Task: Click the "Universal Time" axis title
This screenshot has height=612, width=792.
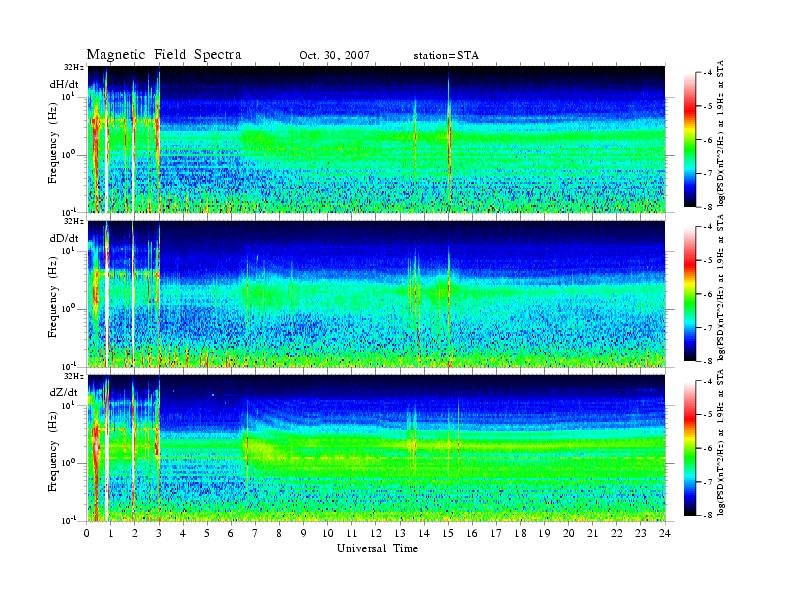Action: point(377,548)
